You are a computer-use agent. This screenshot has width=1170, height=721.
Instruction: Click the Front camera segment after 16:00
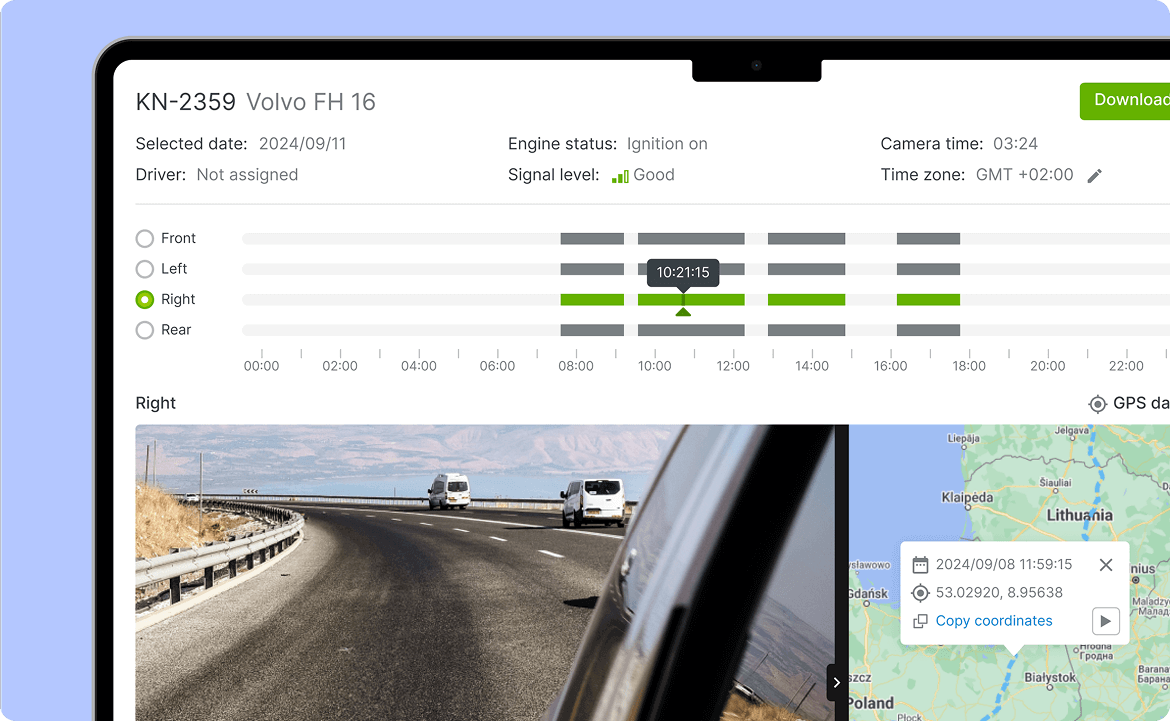tap(928, 239)
